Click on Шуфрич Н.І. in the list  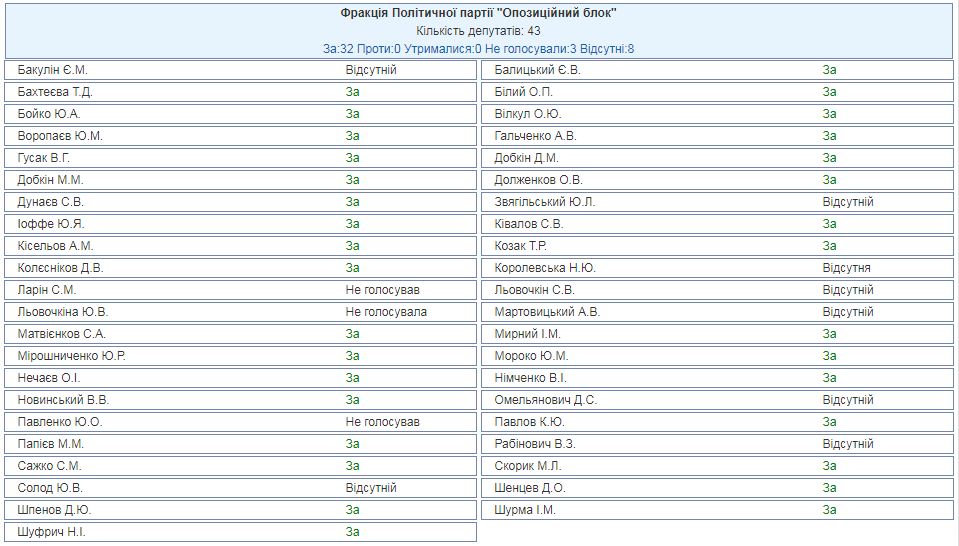point(52,532)
